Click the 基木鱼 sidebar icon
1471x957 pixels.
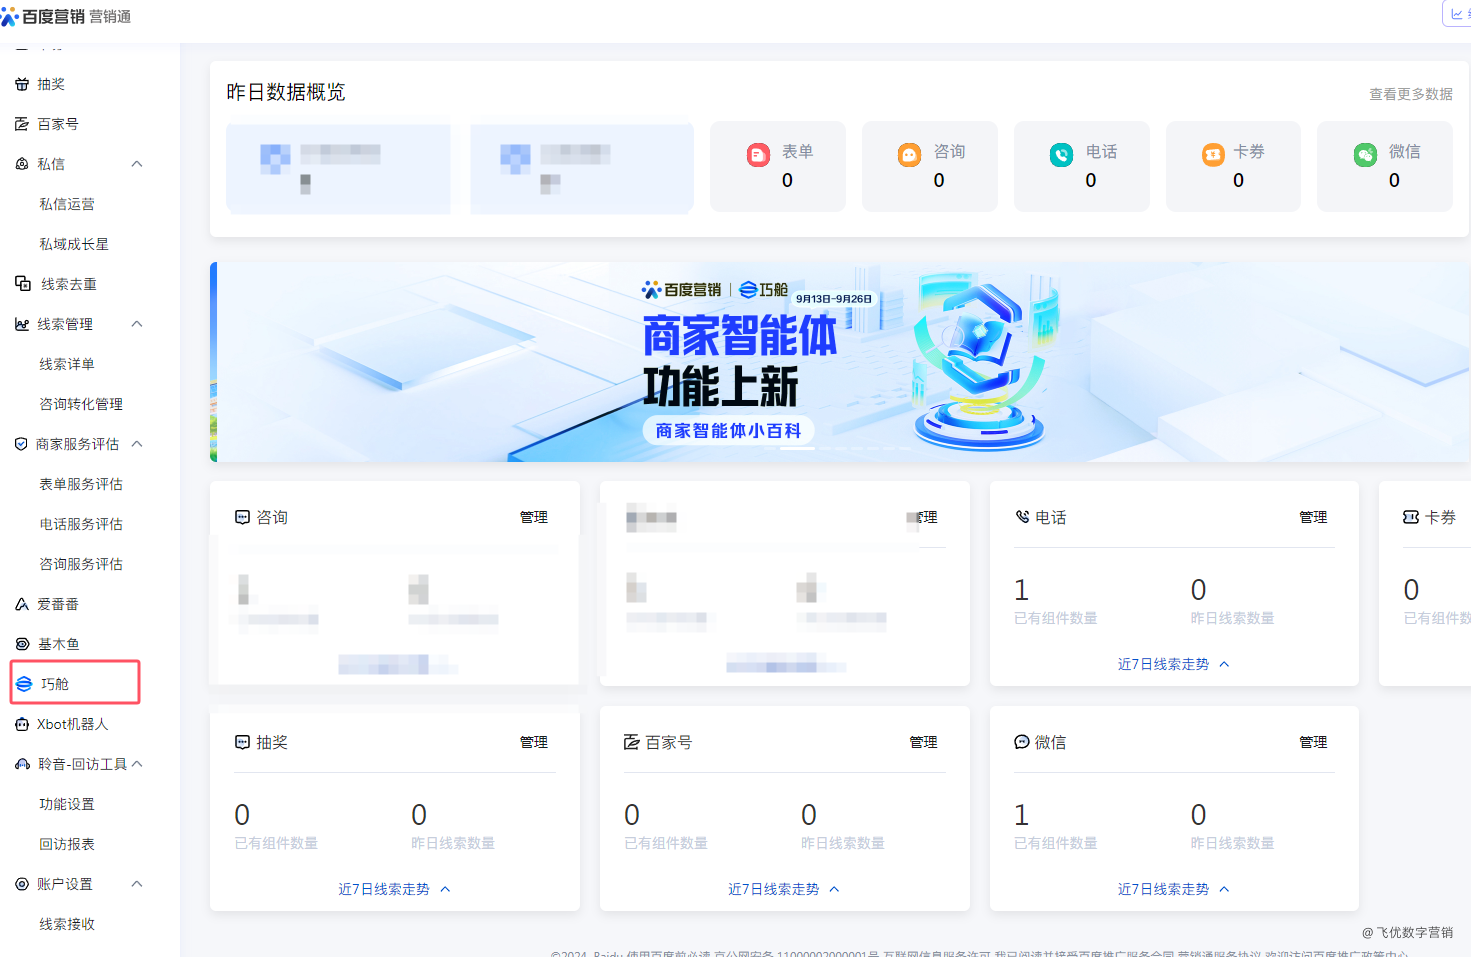[x=23, y=644]
